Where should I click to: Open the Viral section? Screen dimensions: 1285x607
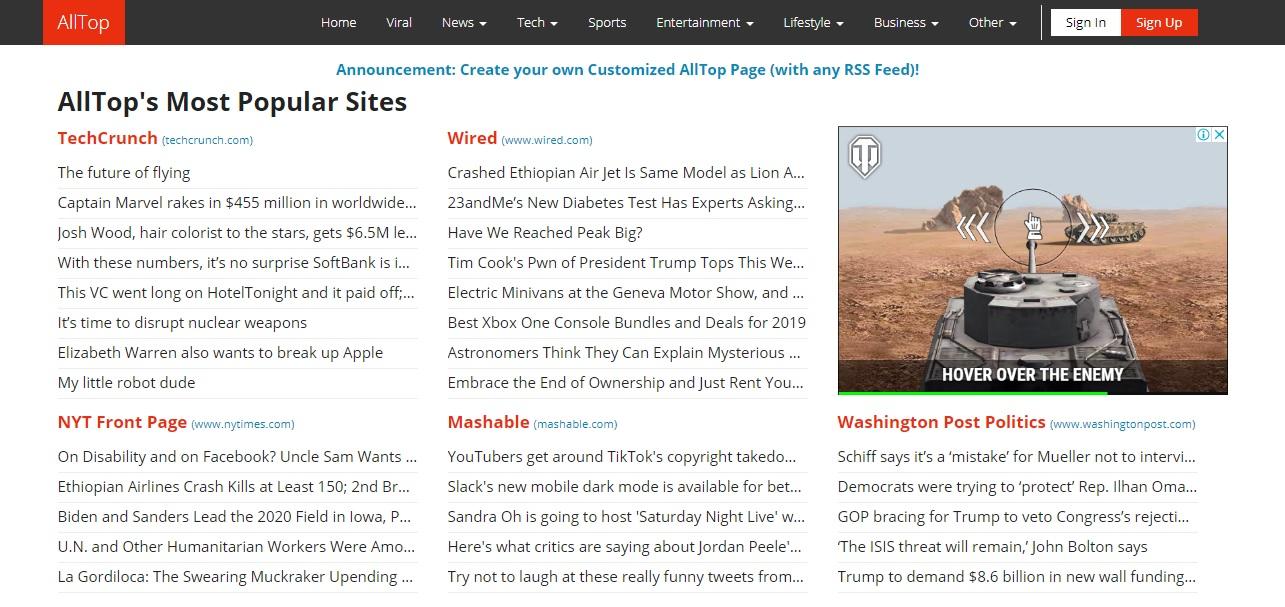click(399, 23)
